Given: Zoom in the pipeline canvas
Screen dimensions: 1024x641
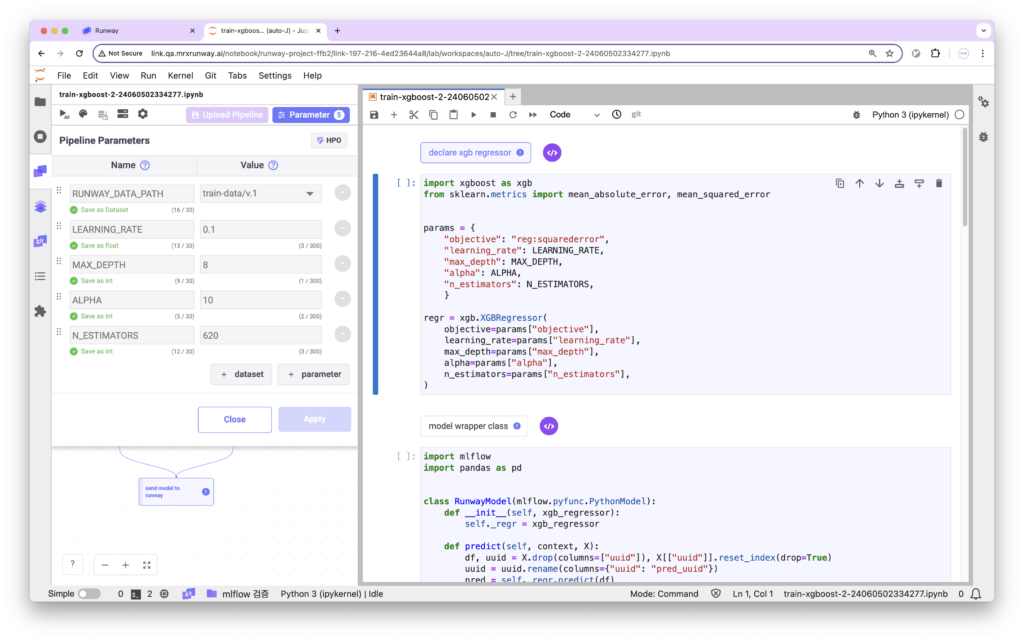Looking at the screenshot, I should point(125,565).
